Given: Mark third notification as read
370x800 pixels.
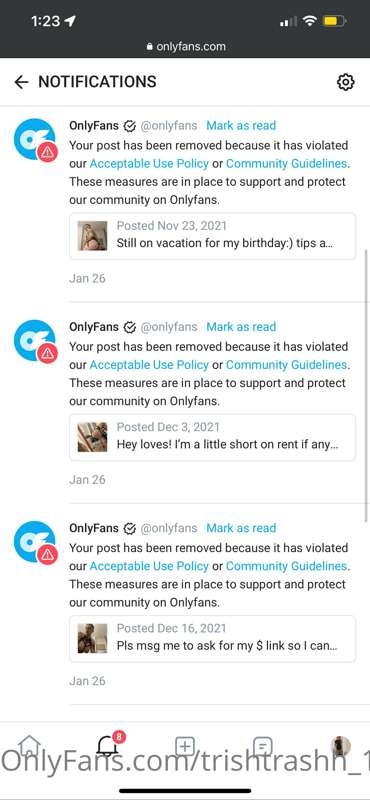Looking at the screenshot, I should [x=241, y=528].
